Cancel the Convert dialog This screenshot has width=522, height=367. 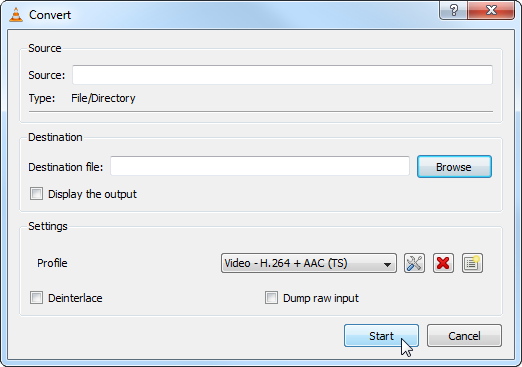tap(464, 336)
